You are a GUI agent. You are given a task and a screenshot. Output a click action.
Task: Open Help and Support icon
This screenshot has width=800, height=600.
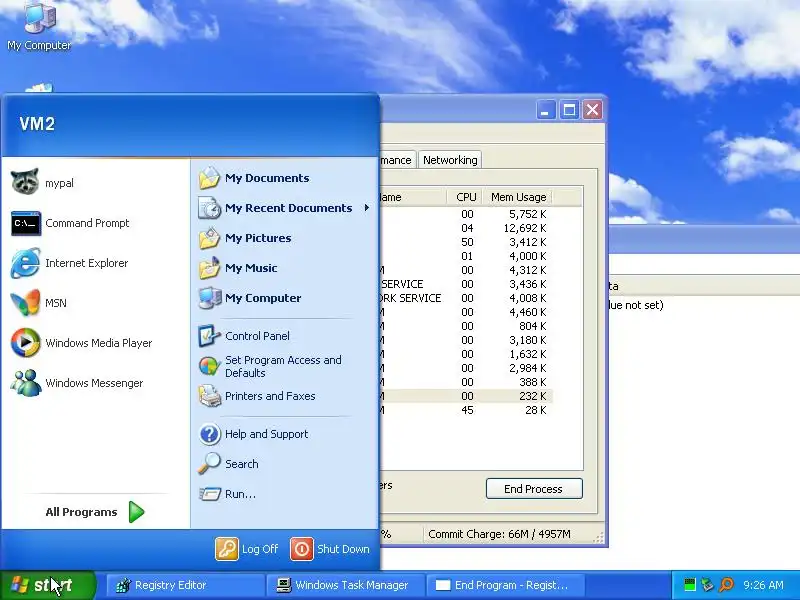click(209, 434)
